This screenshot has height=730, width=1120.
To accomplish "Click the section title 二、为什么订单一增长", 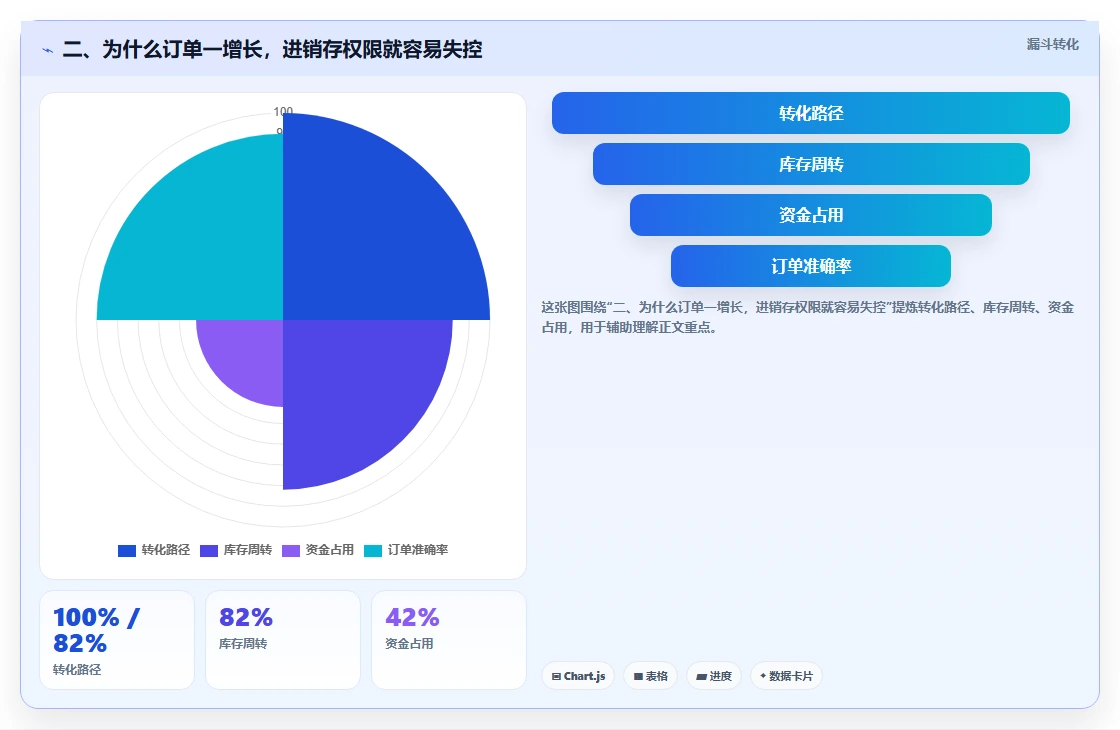I will pyautogui.click(x=272, y=50).
